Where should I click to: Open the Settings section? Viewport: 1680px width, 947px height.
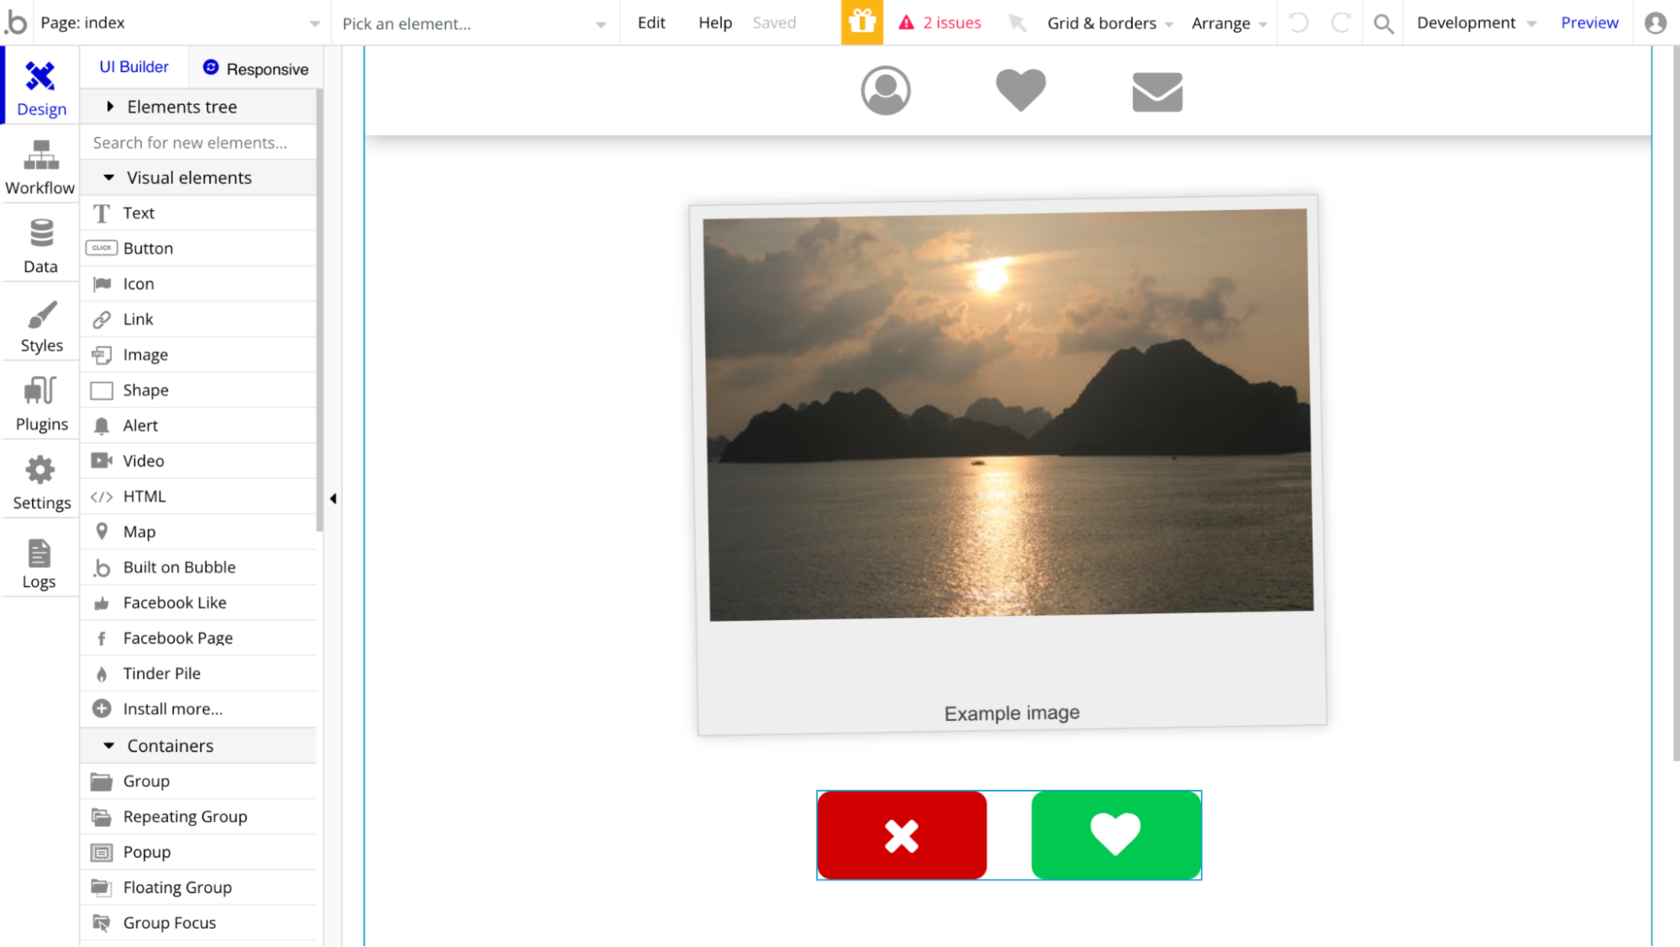(41, 483)
